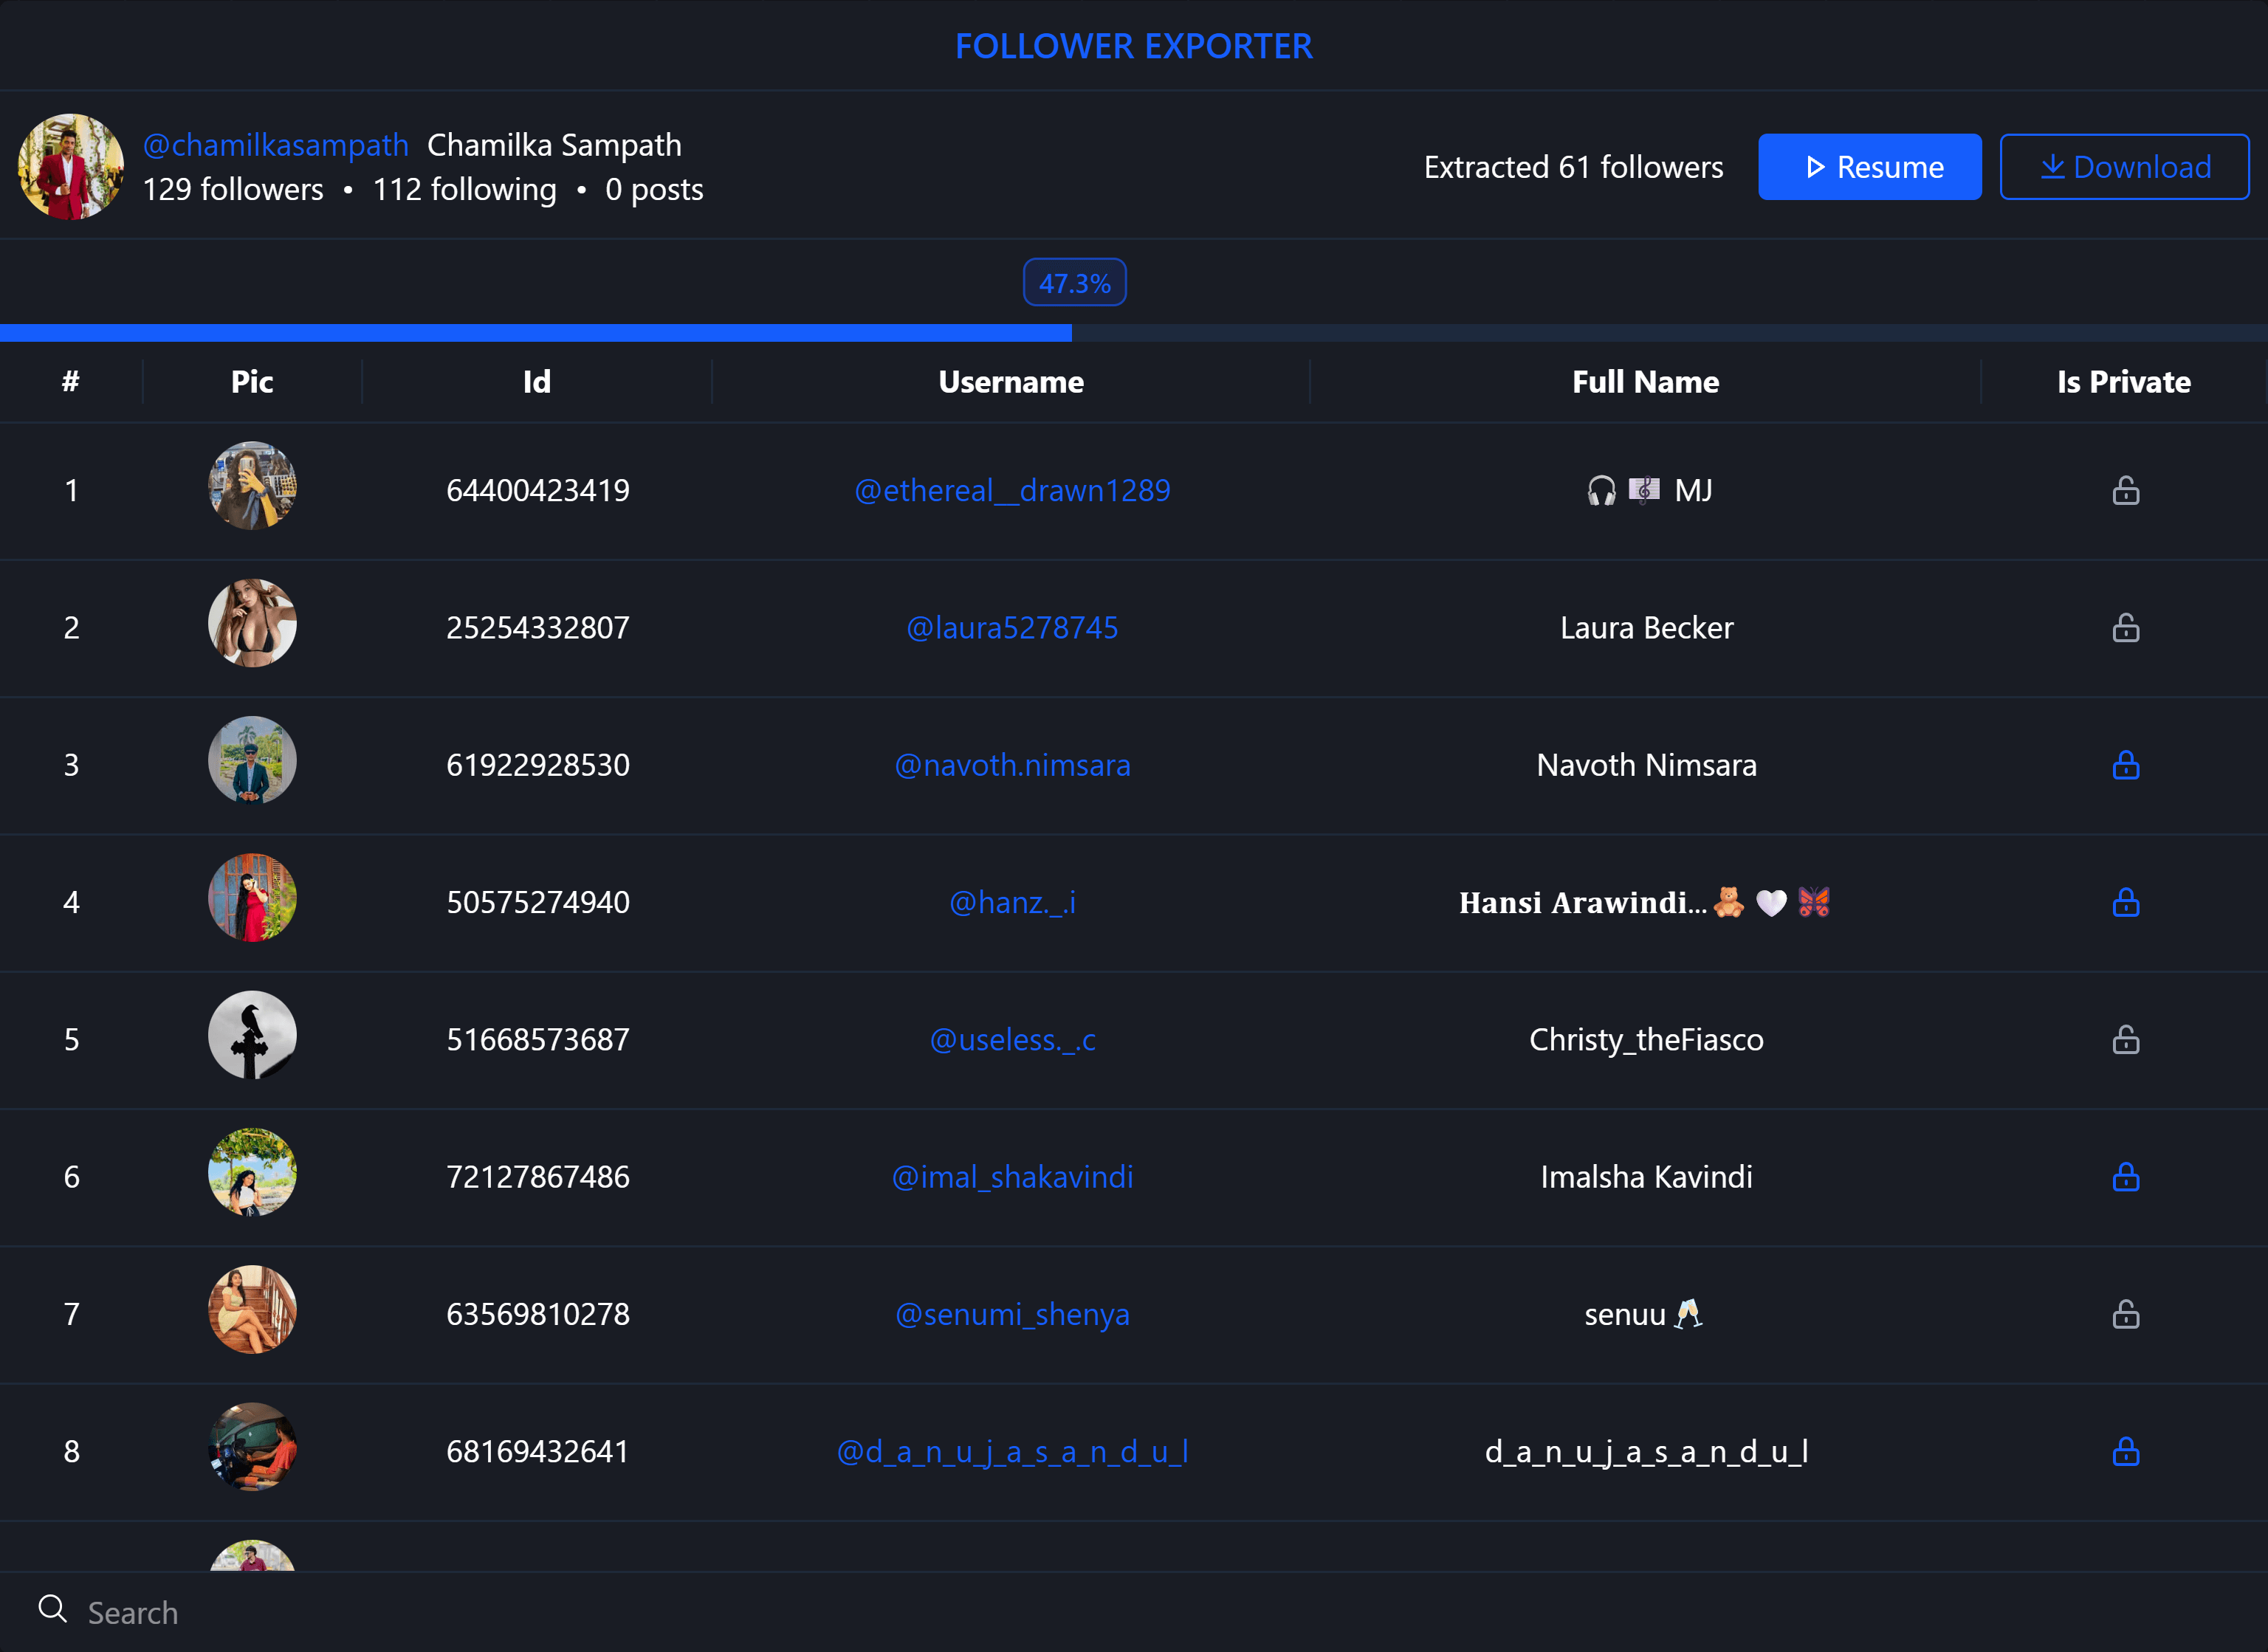Open @chamilkasampath profile link
Viewport: 2268px width, 1652px height.
tap(275, 145)
